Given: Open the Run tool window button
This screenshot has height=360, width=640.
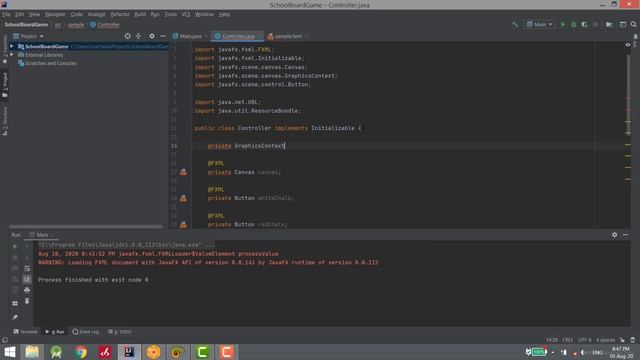Looking at the screenshot, I should [x=55, y=332].
